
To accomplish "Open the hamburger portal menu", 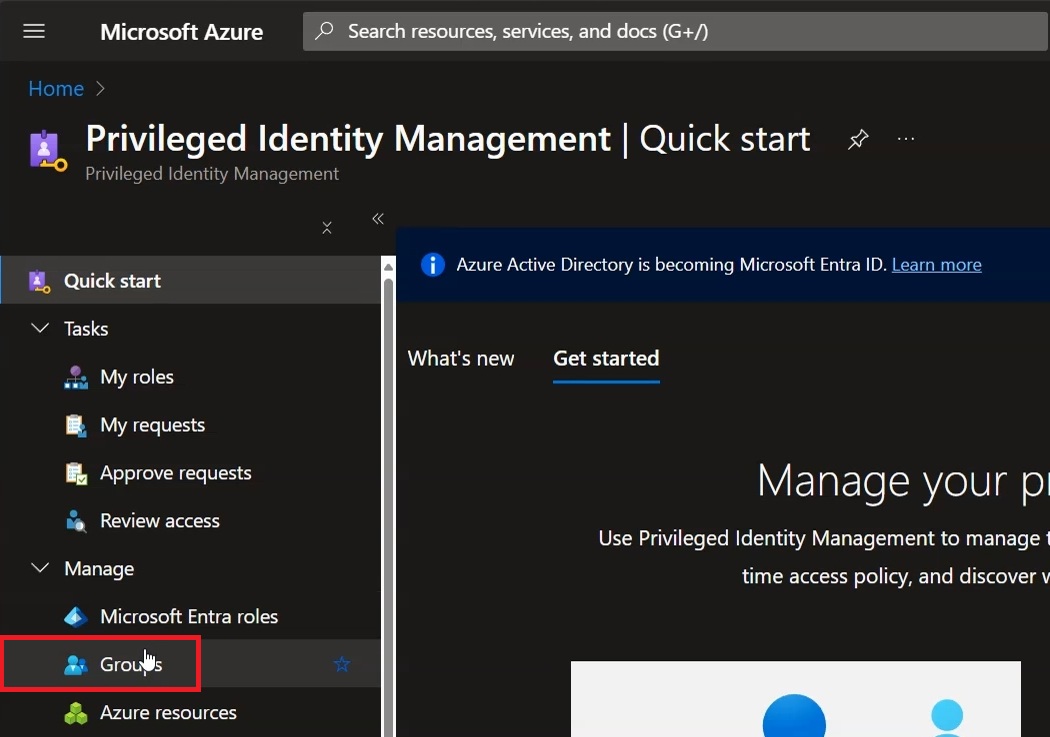I will [34, 31].
